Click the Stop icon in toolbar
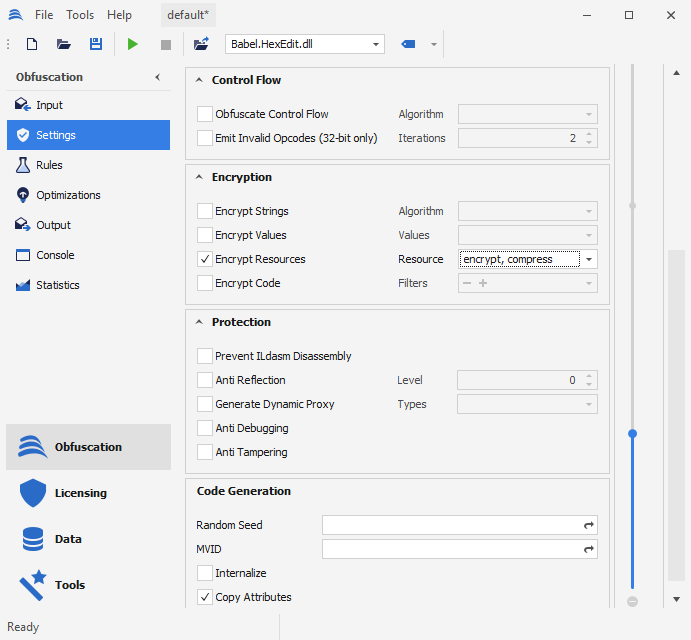 point(166,44)
